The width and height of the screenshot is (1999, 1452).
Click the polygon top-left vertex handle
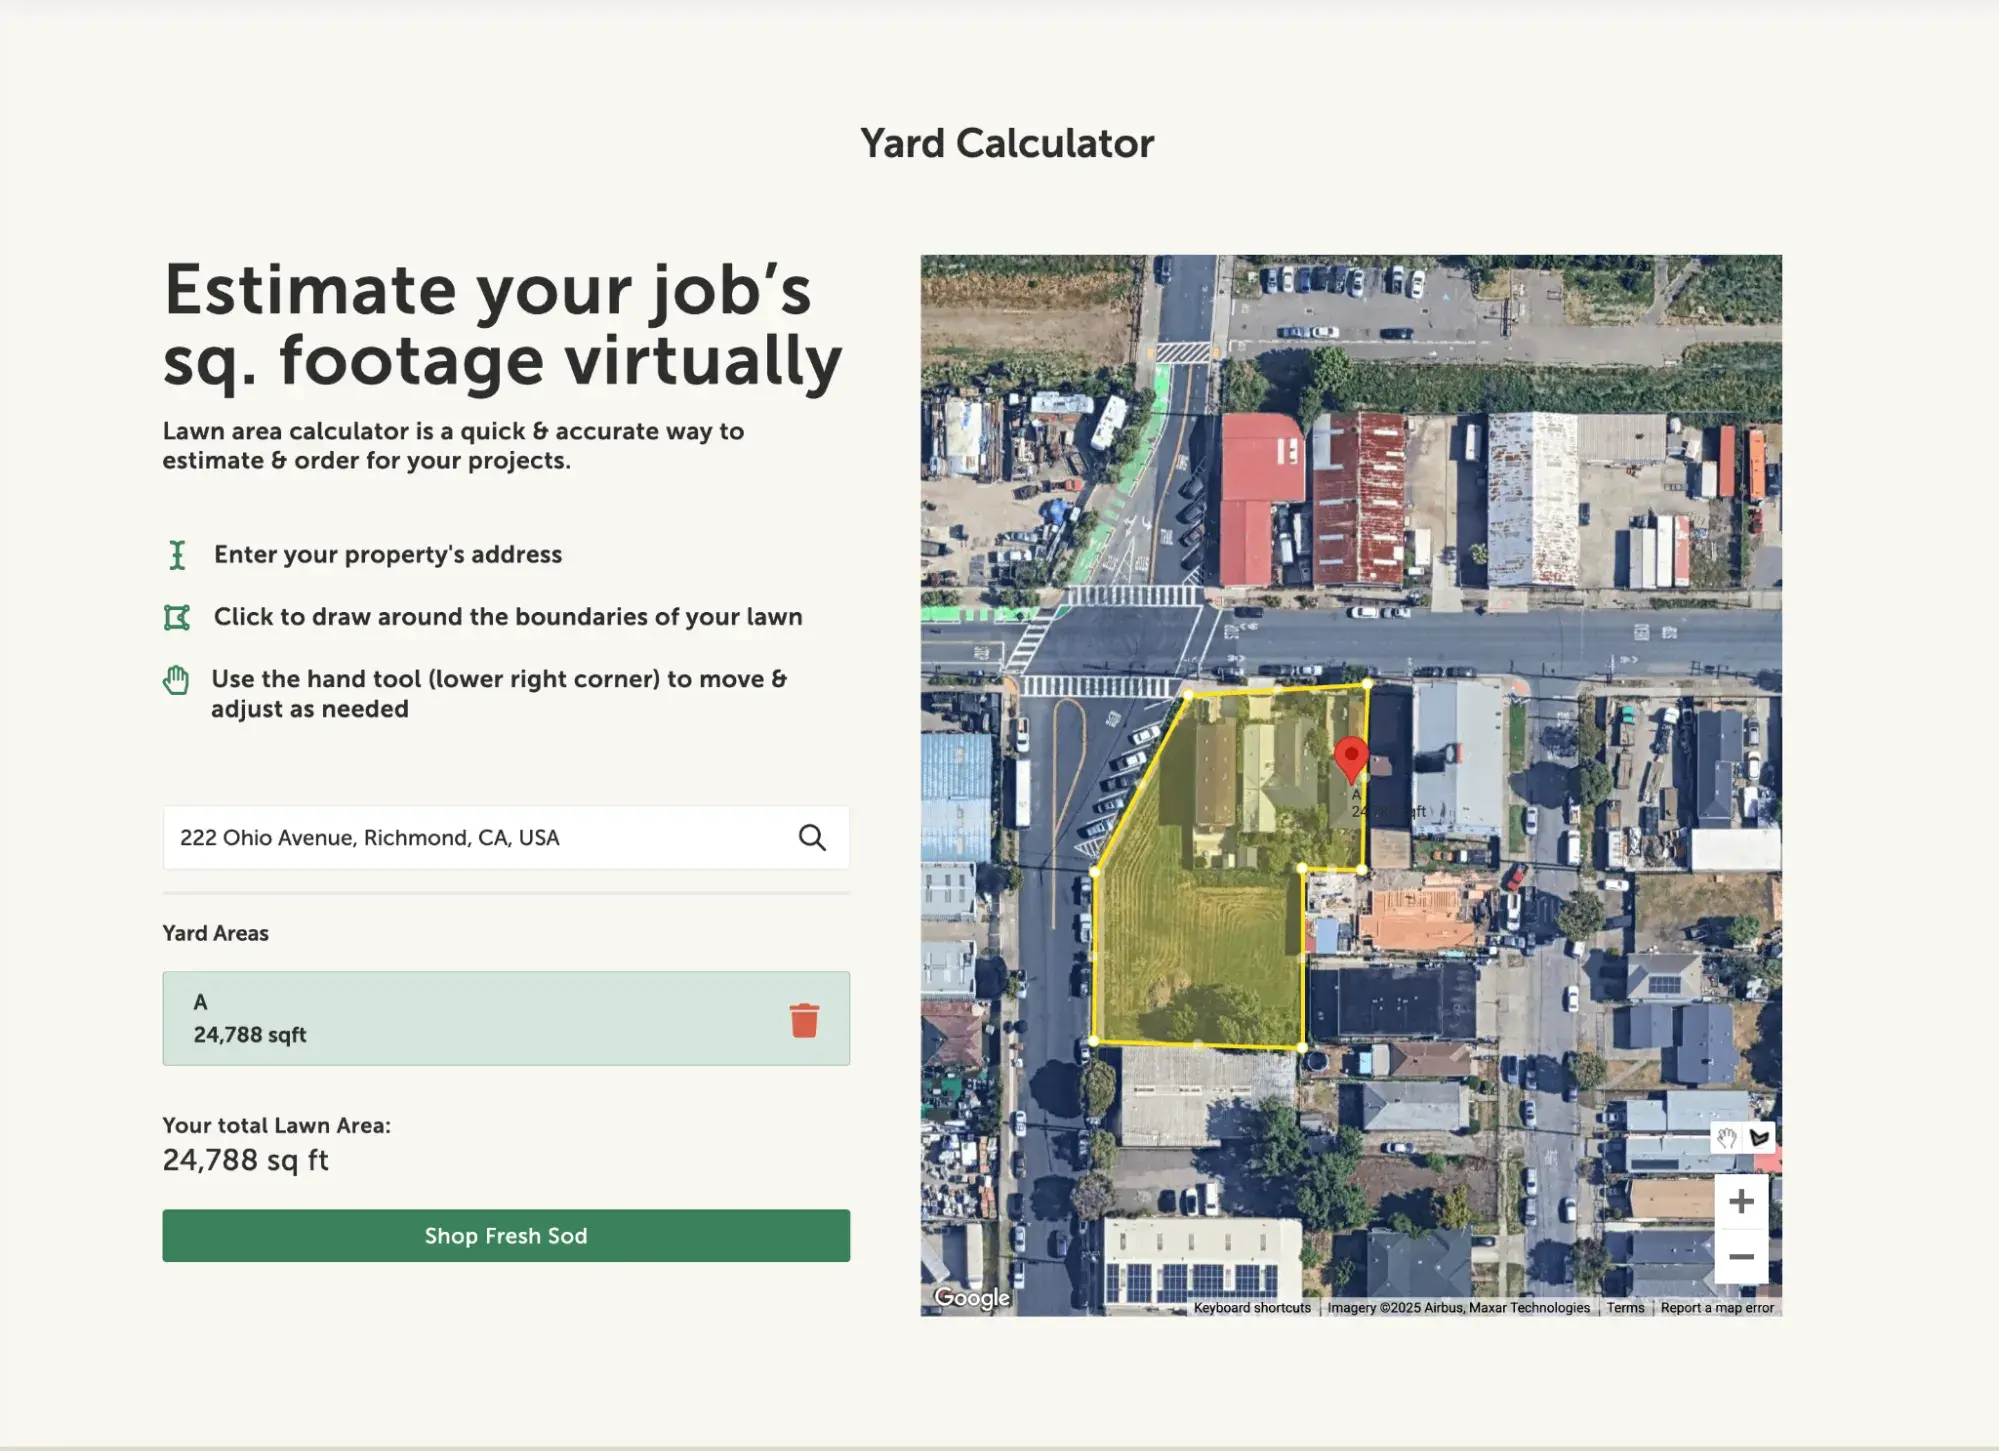pos(1188,693)
